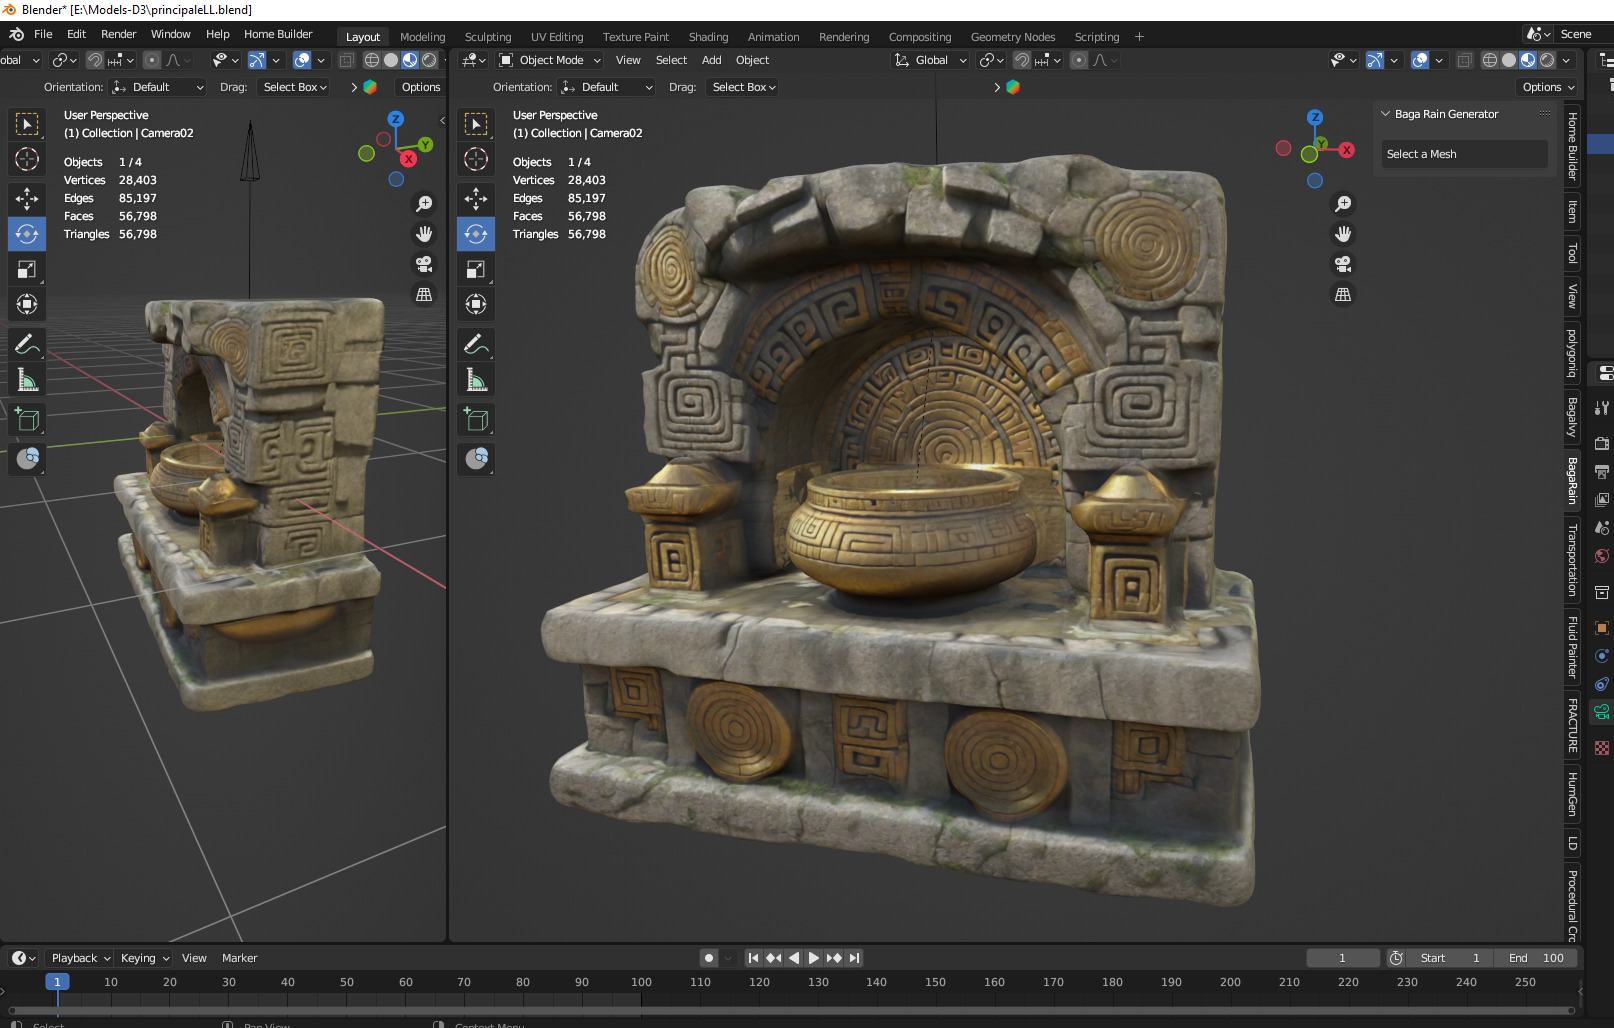Screen dimensions: 1614x1028
Task: Switch to the Shading workspace tab
Action: tap(708, 37)
